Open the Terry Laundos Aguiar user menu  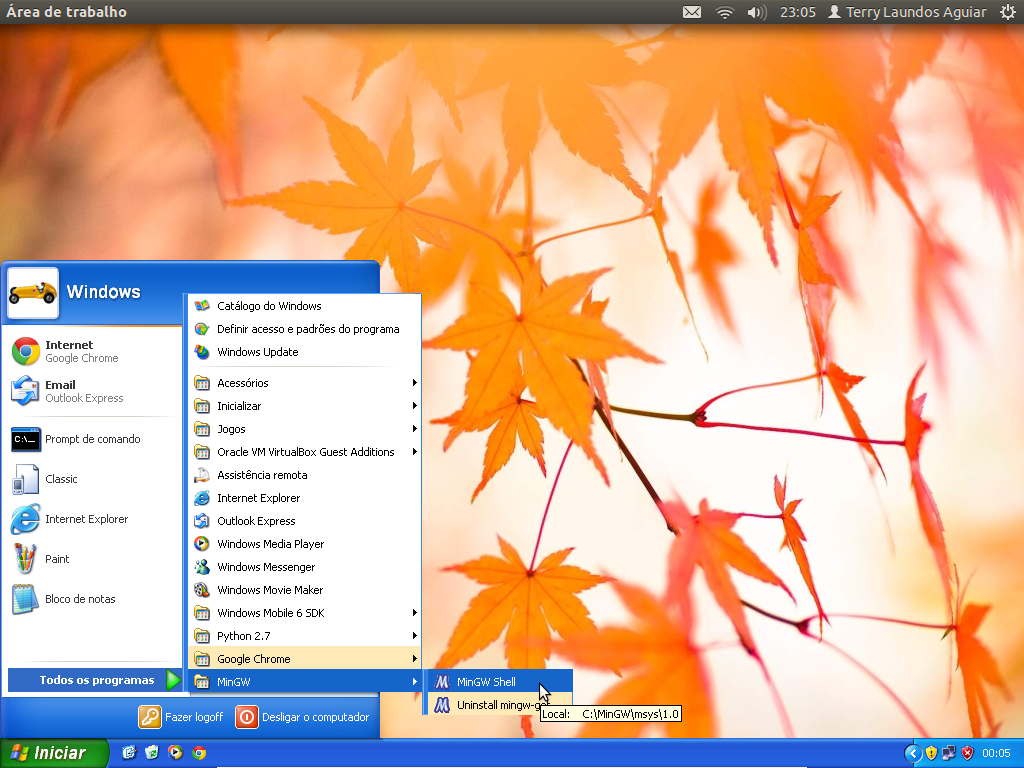[x=907, y=12]
